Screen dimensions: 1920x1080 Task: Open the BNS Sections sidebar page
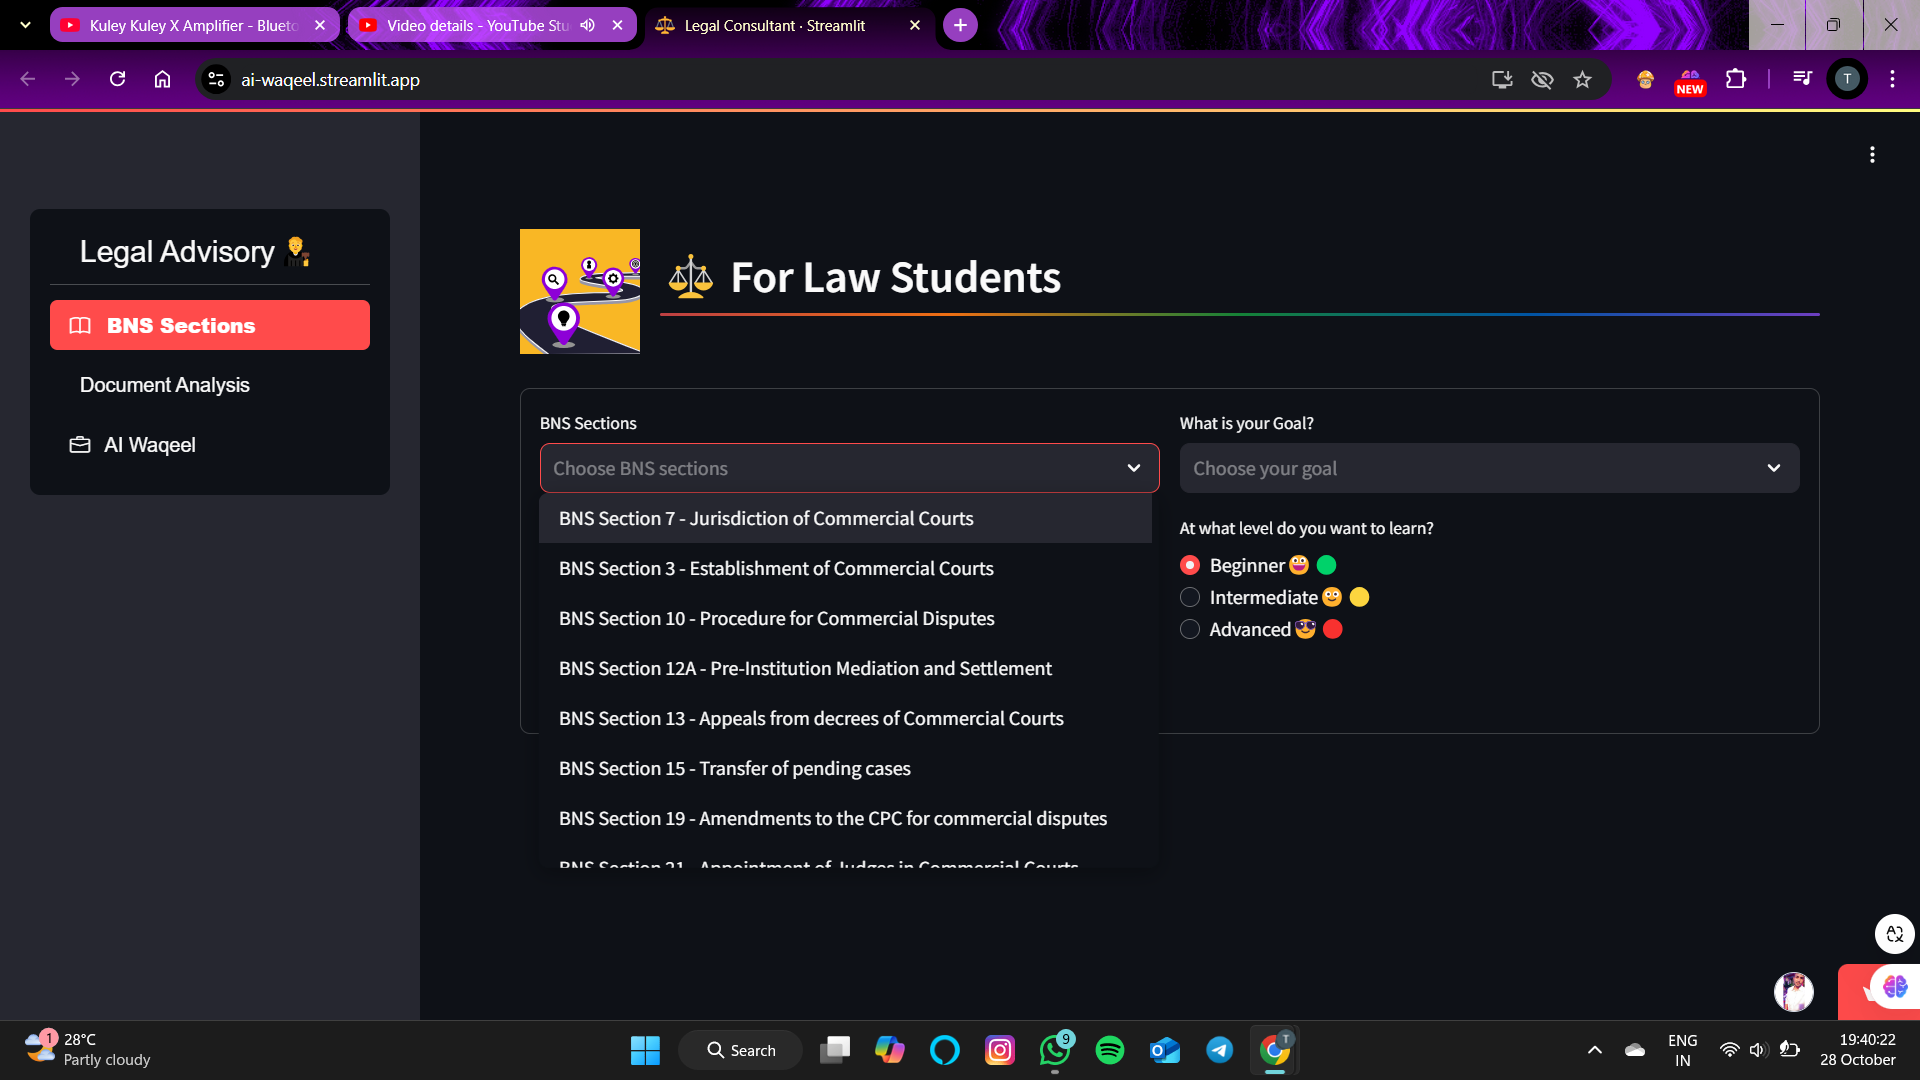pyautogui.click(x=210, y=325)
